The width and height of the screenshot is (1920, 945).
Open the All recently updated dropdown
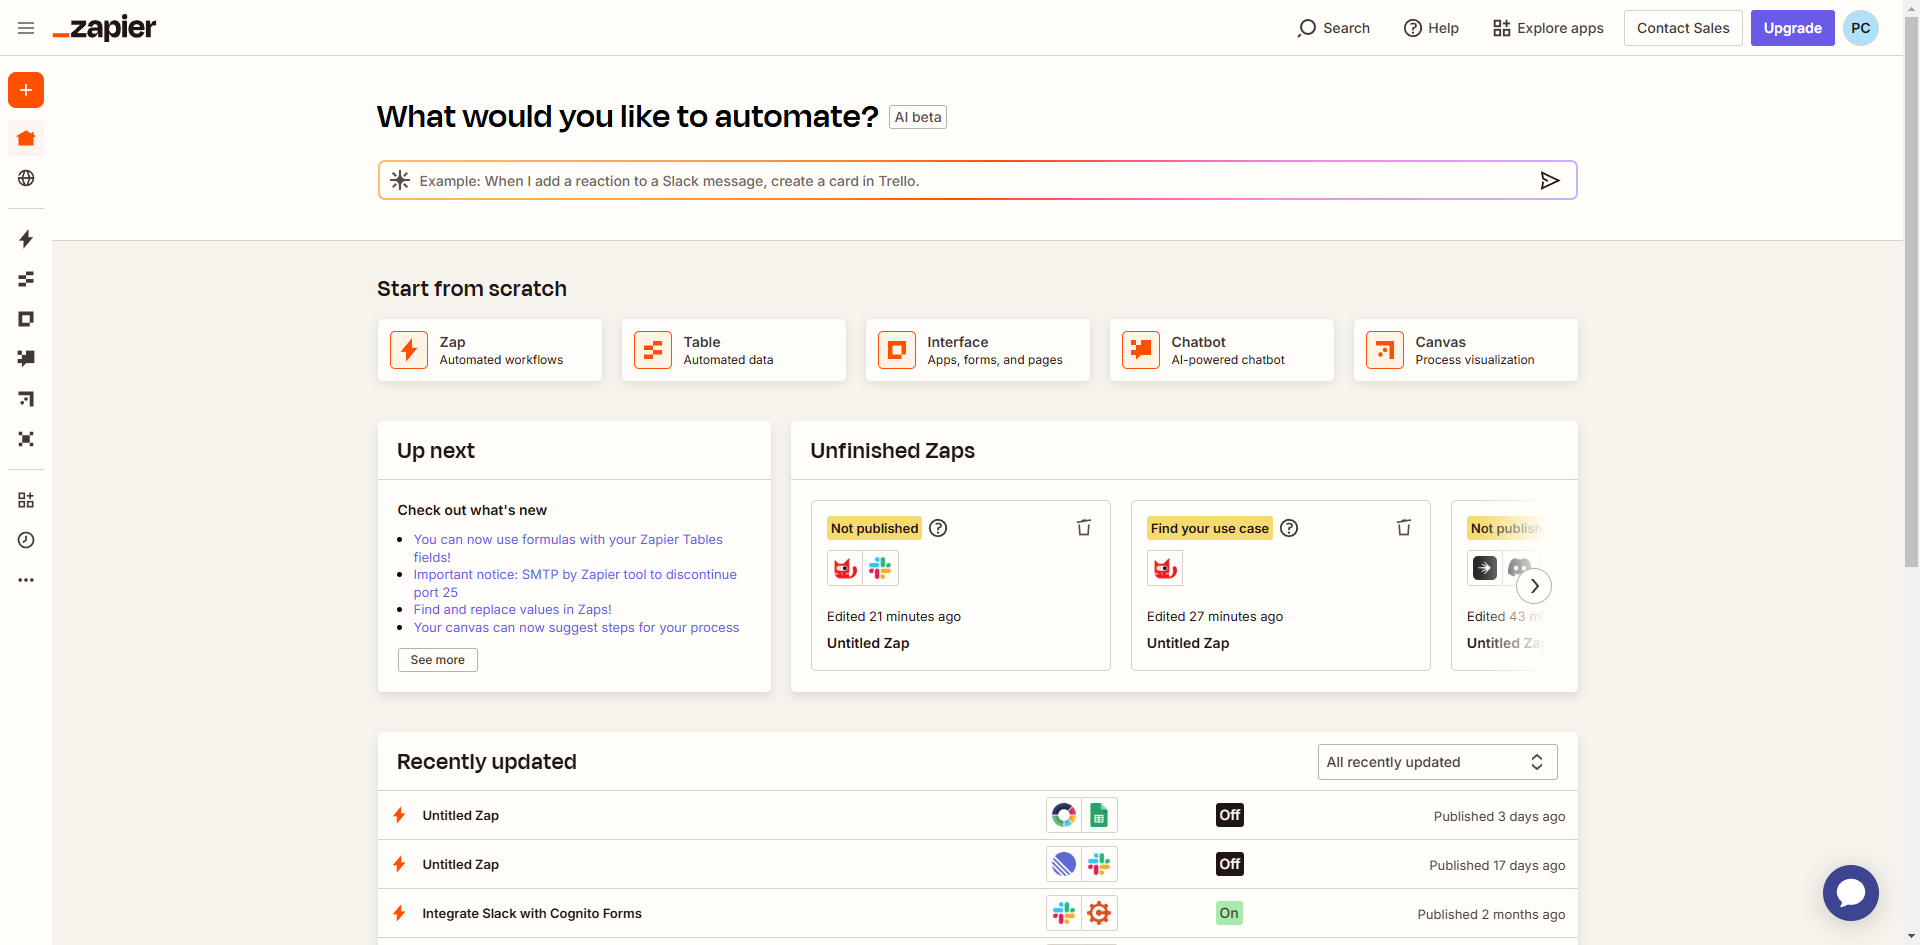pos(1436,762)
